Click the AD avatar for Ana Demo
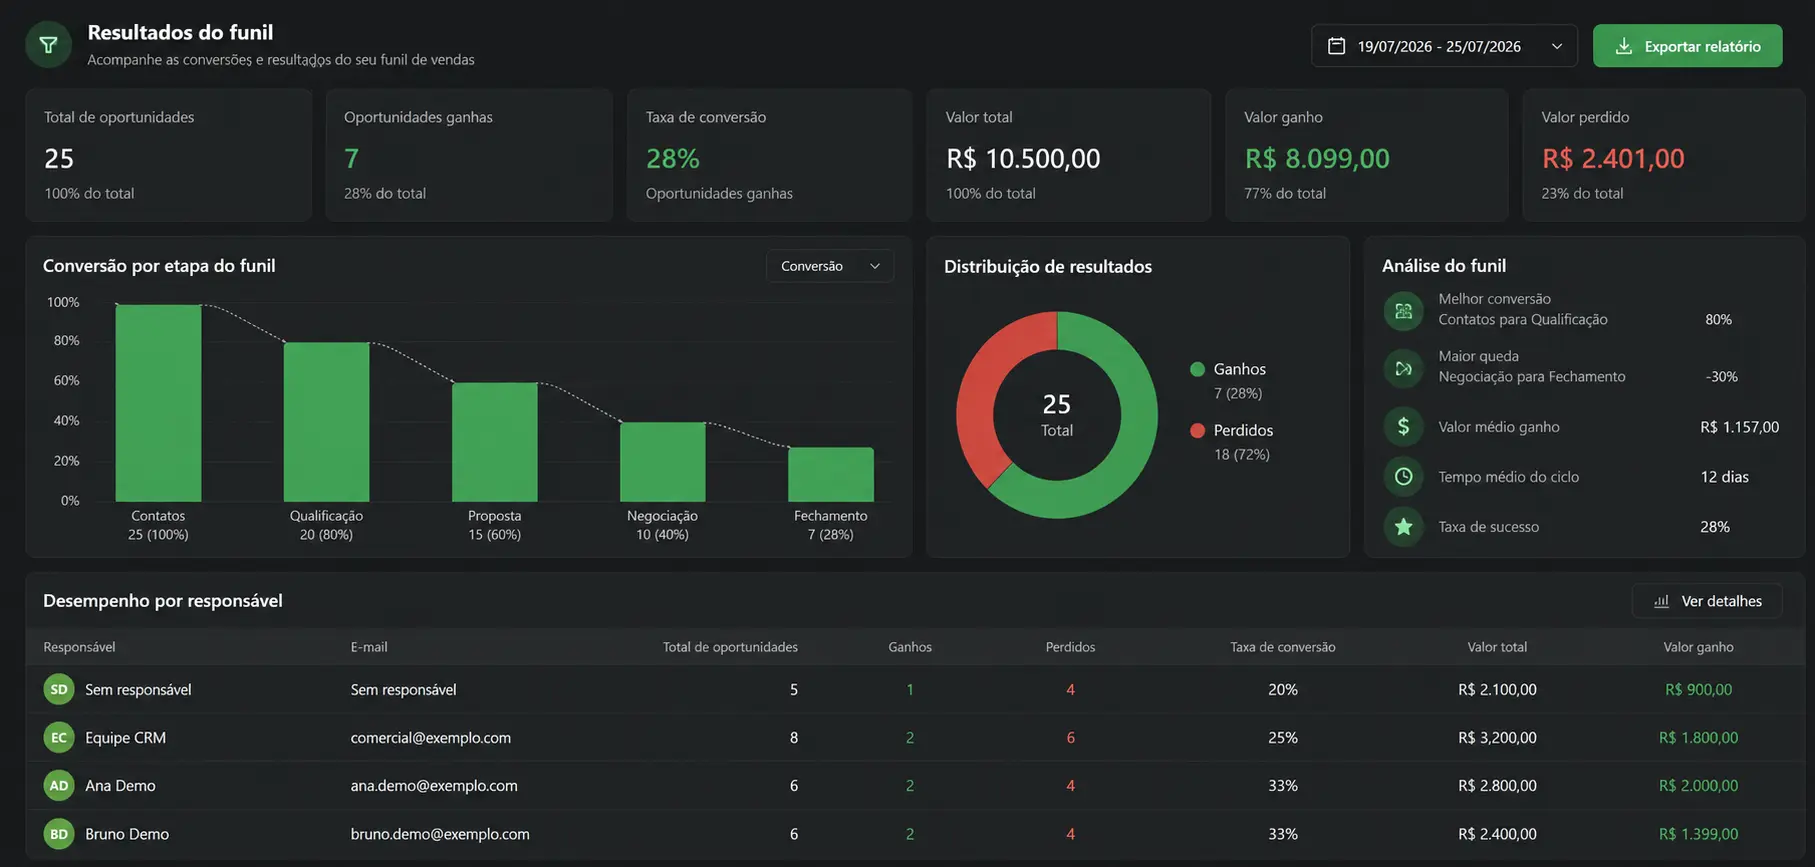The image size is (1815, 867). point(59,785)
